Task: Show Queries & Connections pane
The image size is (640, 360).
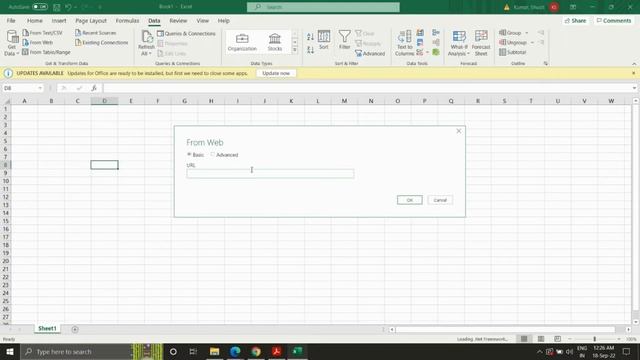Action: point(186,33)
